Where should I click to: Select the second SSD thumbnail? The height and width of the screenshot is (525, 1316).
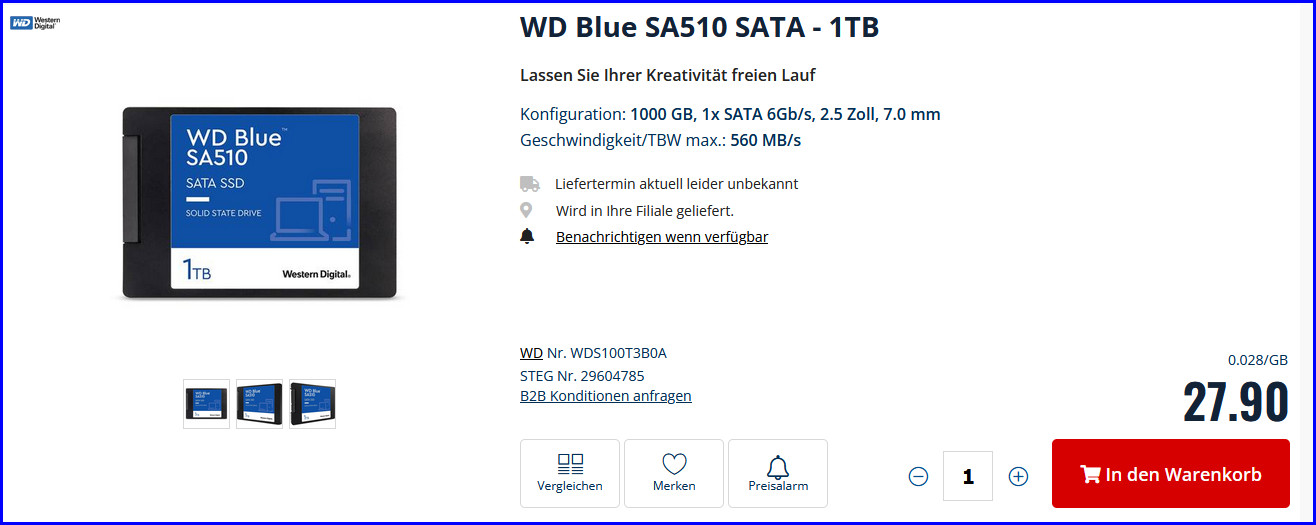260,404
